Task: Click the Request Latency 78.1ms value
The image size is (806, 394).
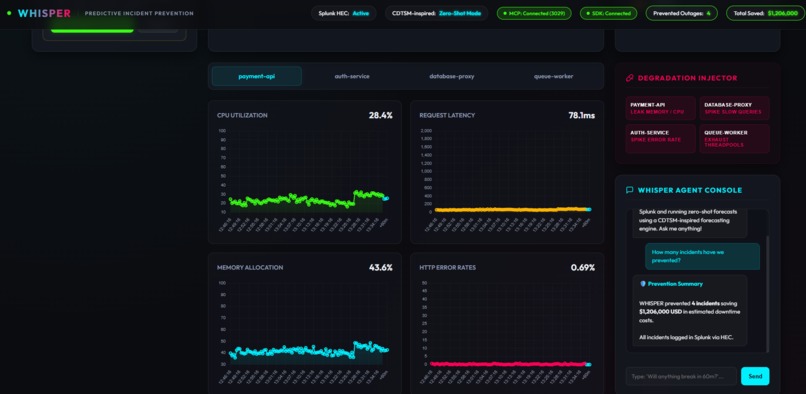Action: (581, 115)
